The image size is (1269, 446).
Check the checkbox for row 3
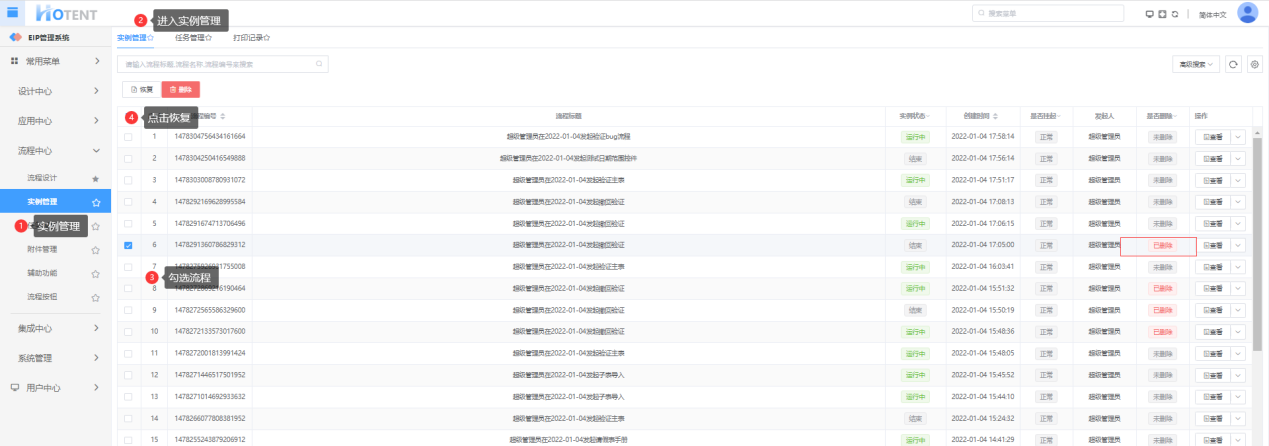tap(128, 180)
